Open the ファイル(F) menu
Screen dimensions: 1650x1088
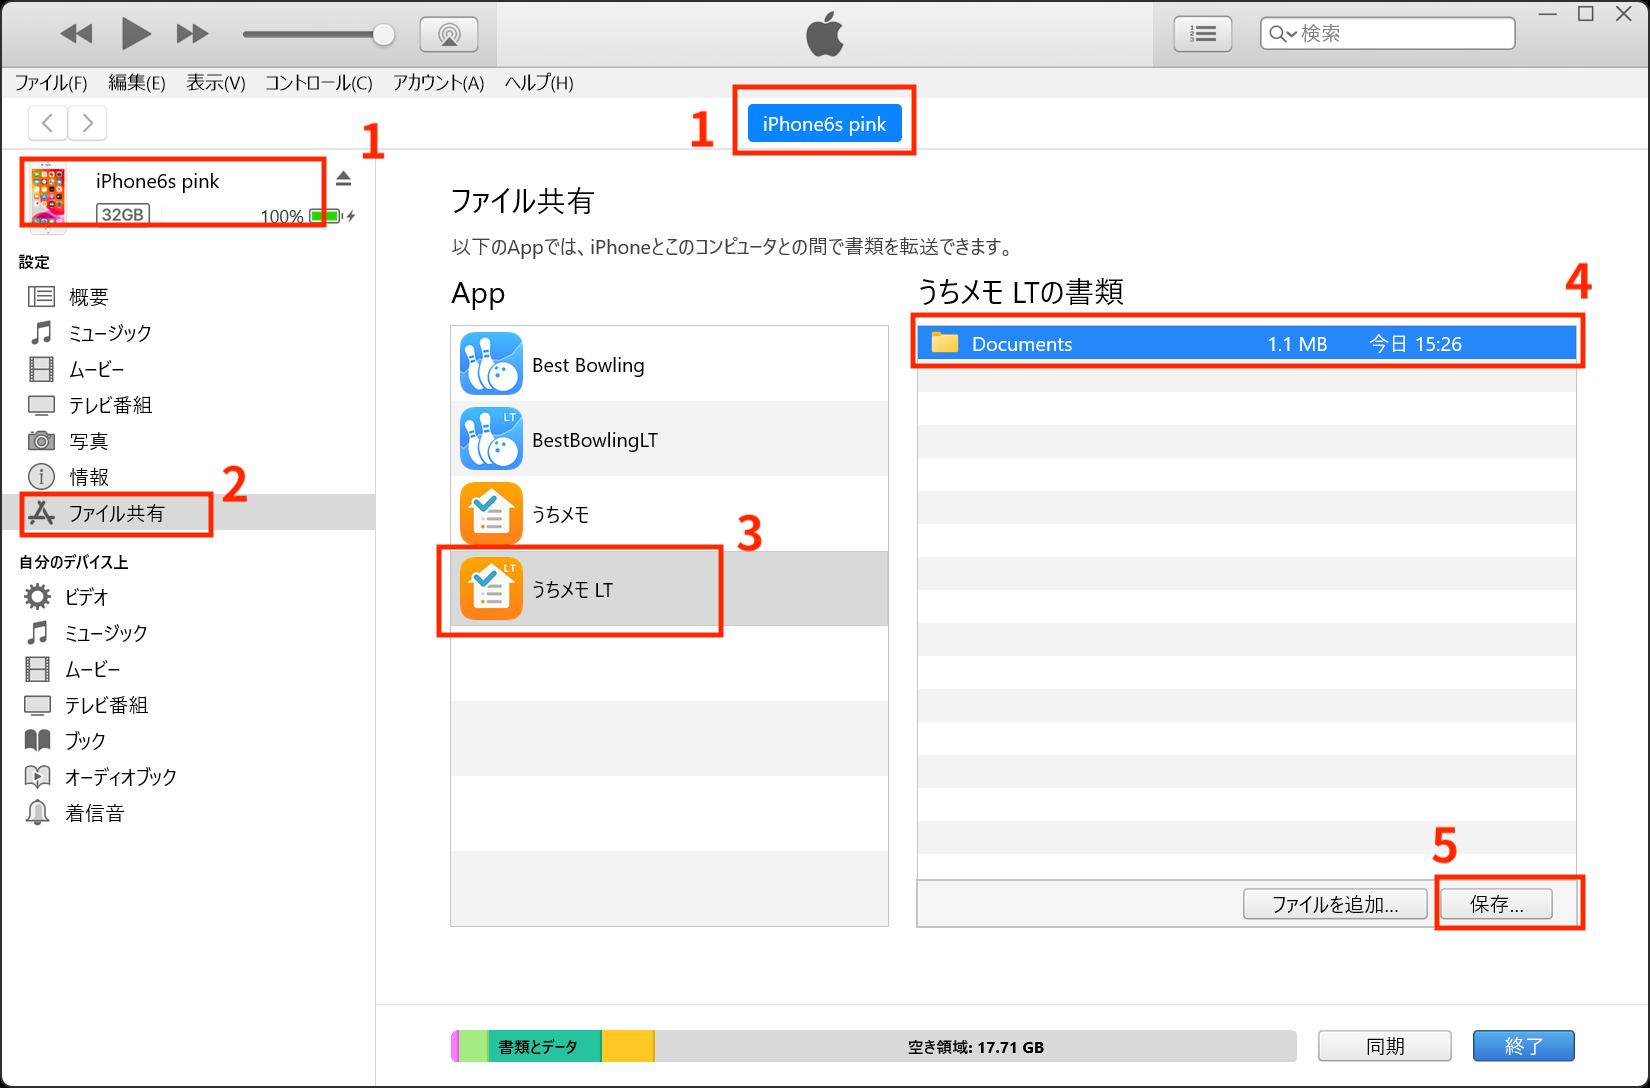(x=51, y=83)
